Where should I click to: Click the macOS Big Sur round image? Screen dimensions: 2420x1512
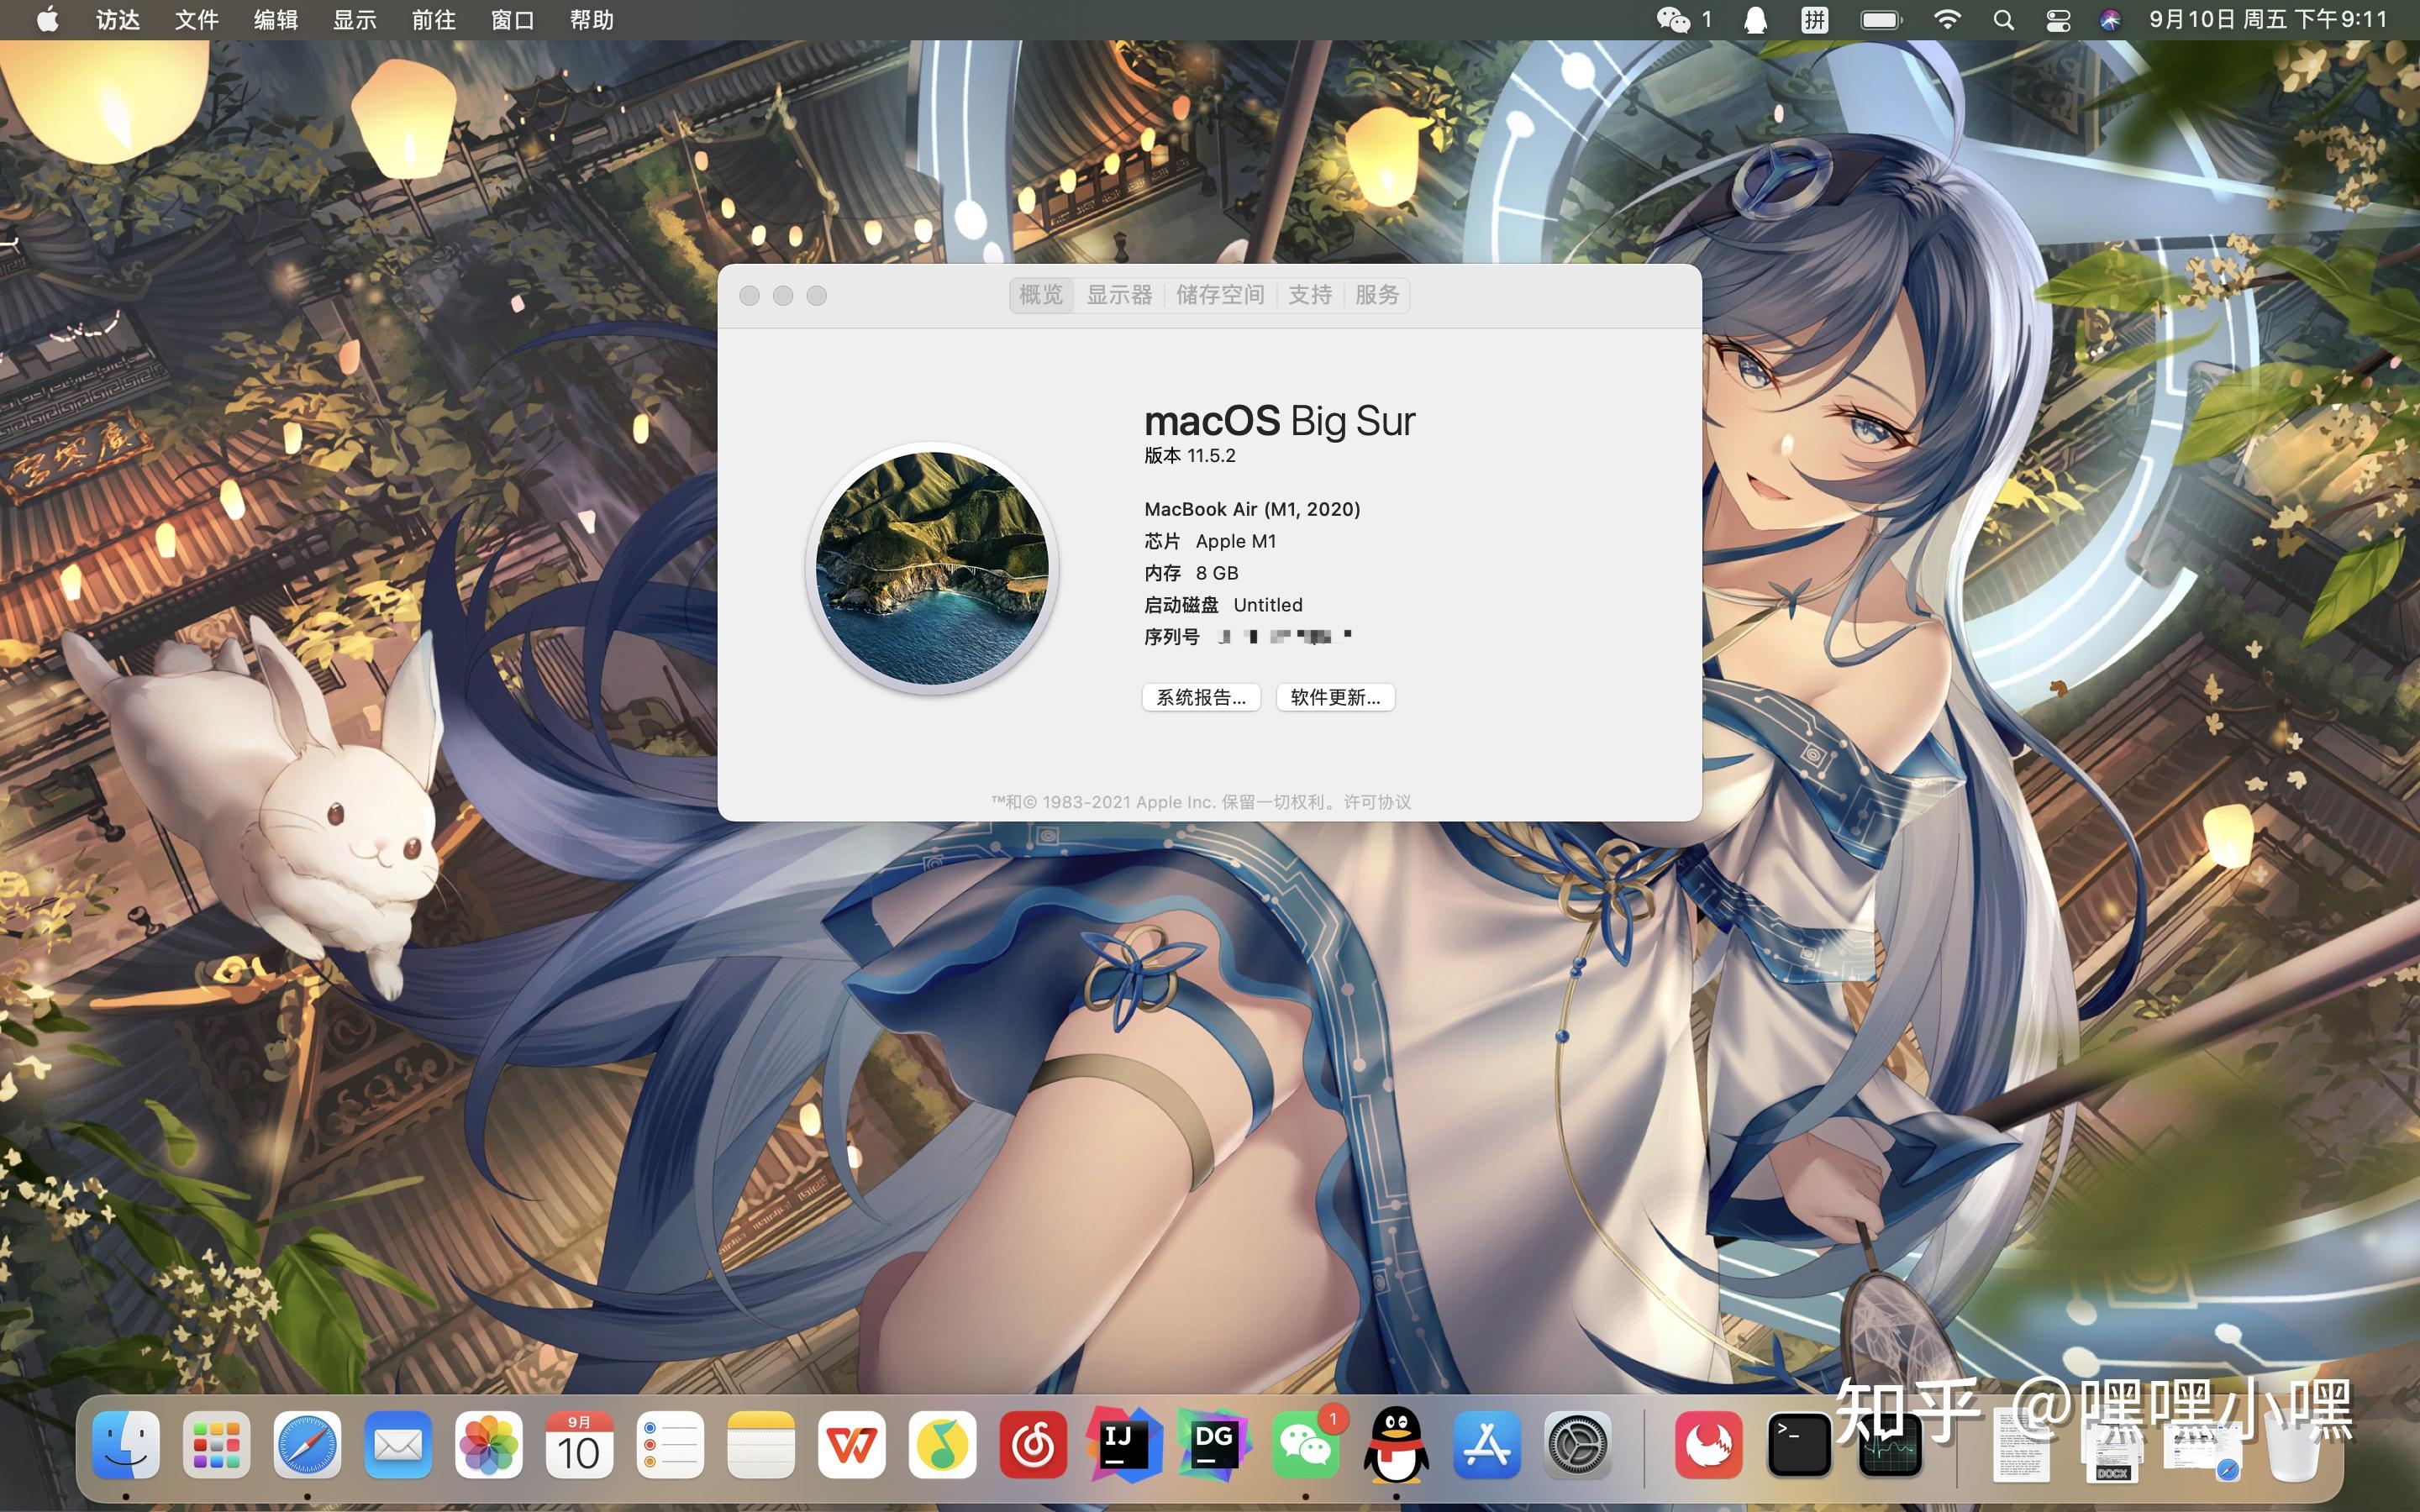click(932, 568)
